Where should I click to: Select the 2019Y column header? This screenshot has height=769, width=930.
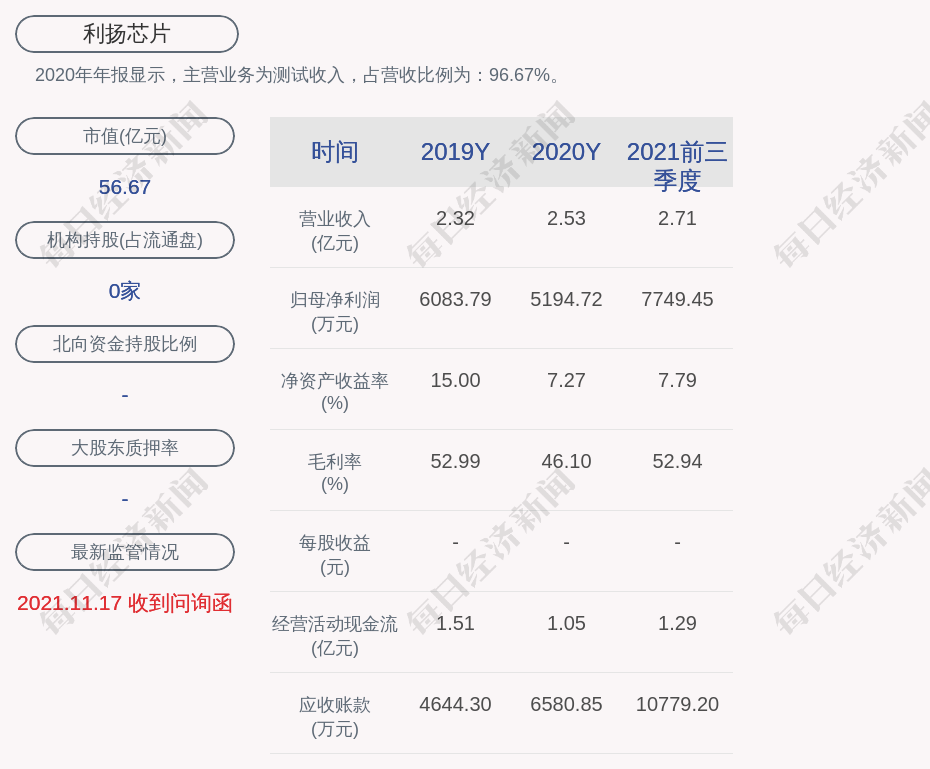click(456, 152)
